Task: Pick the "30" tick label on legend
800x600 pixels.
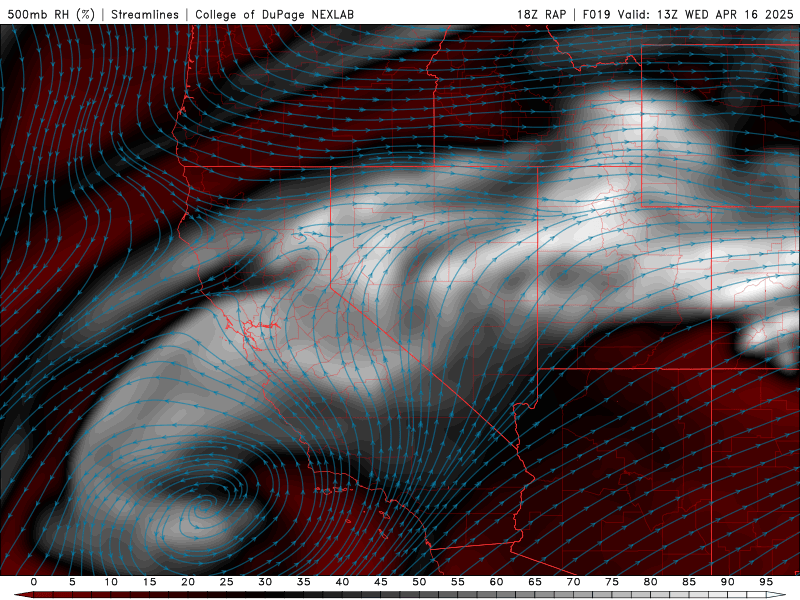Action: (x=265, y=582)
